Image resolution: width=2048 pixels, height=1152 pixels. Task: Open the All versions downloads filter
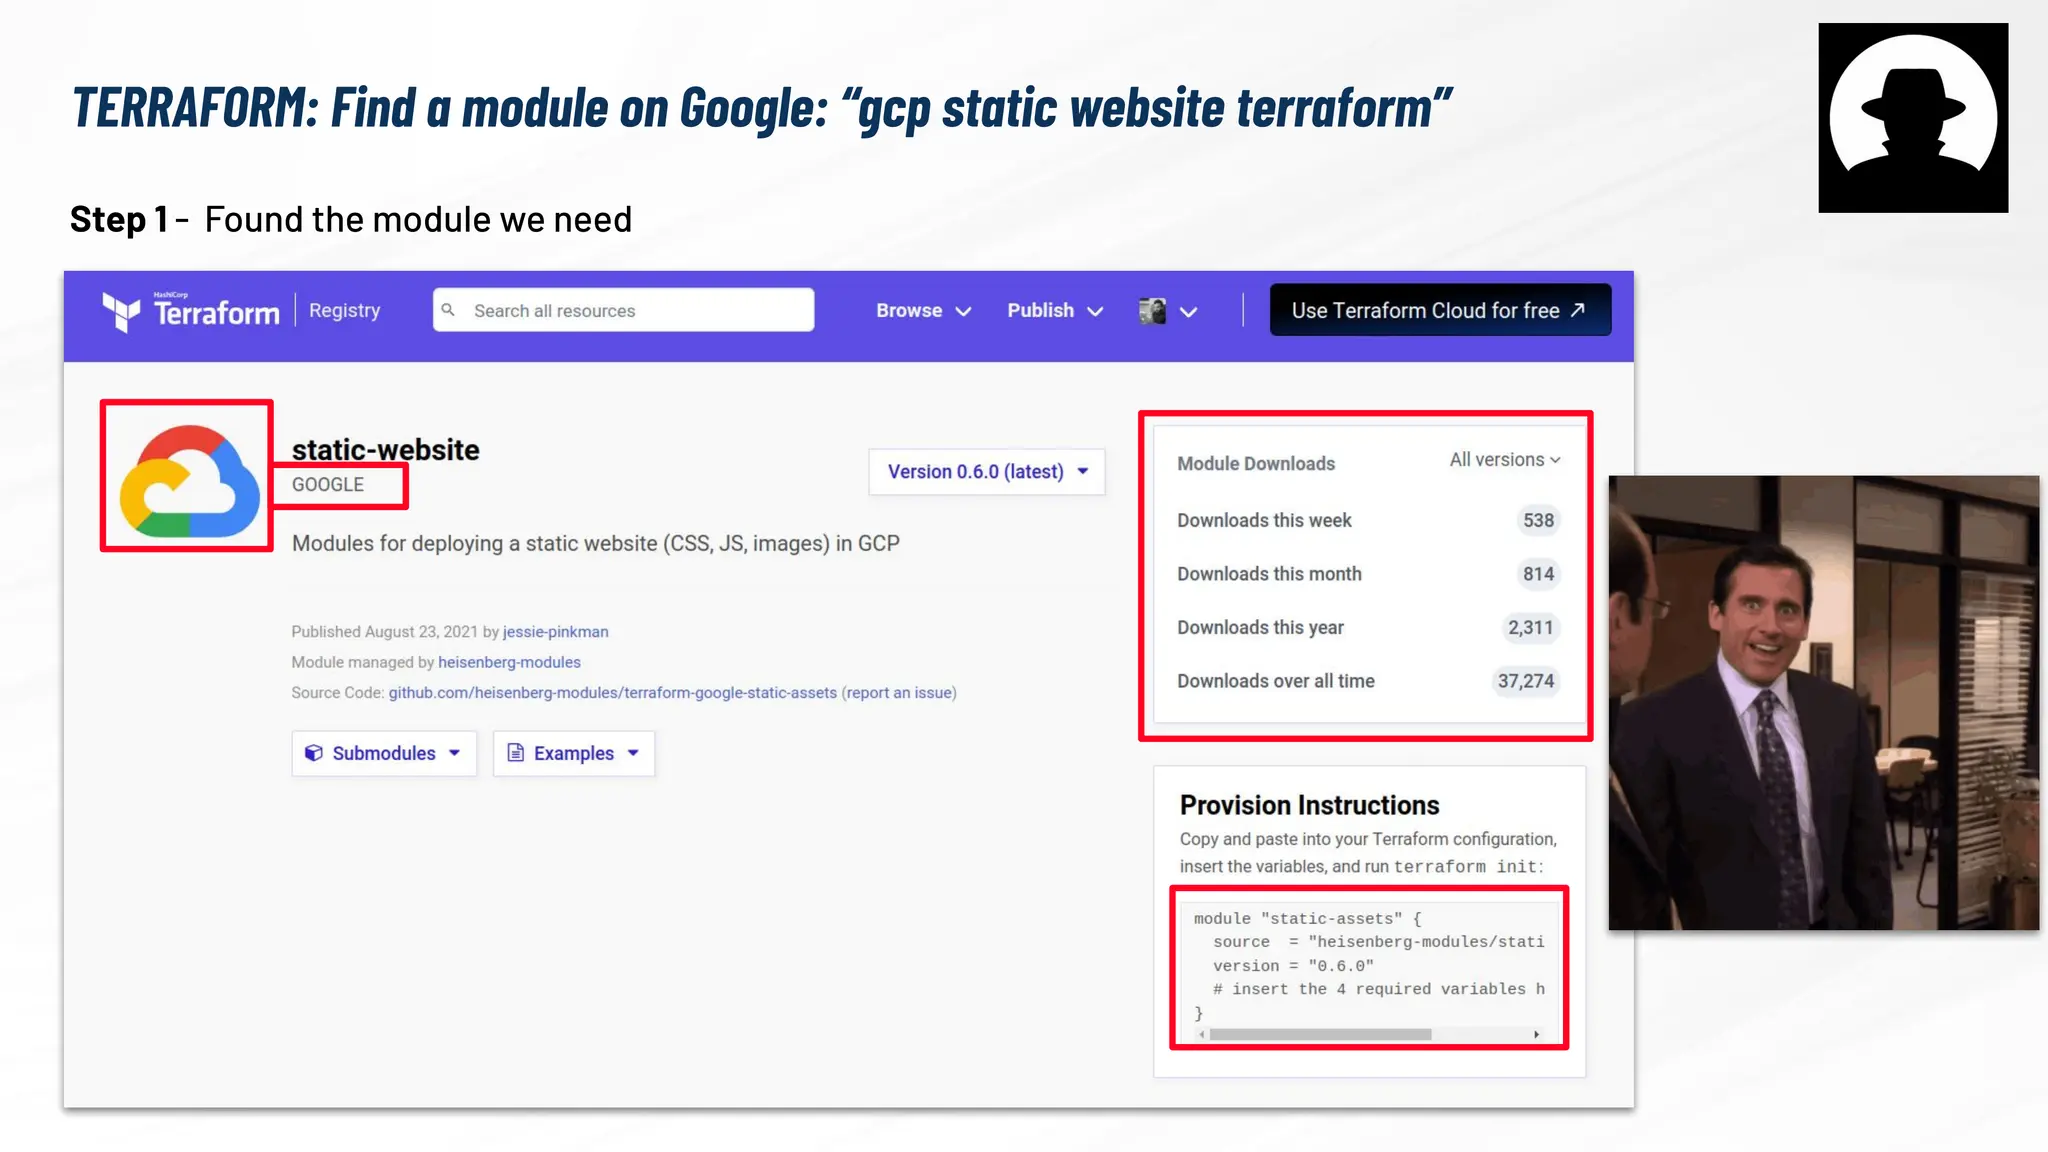pos(1505,460)
